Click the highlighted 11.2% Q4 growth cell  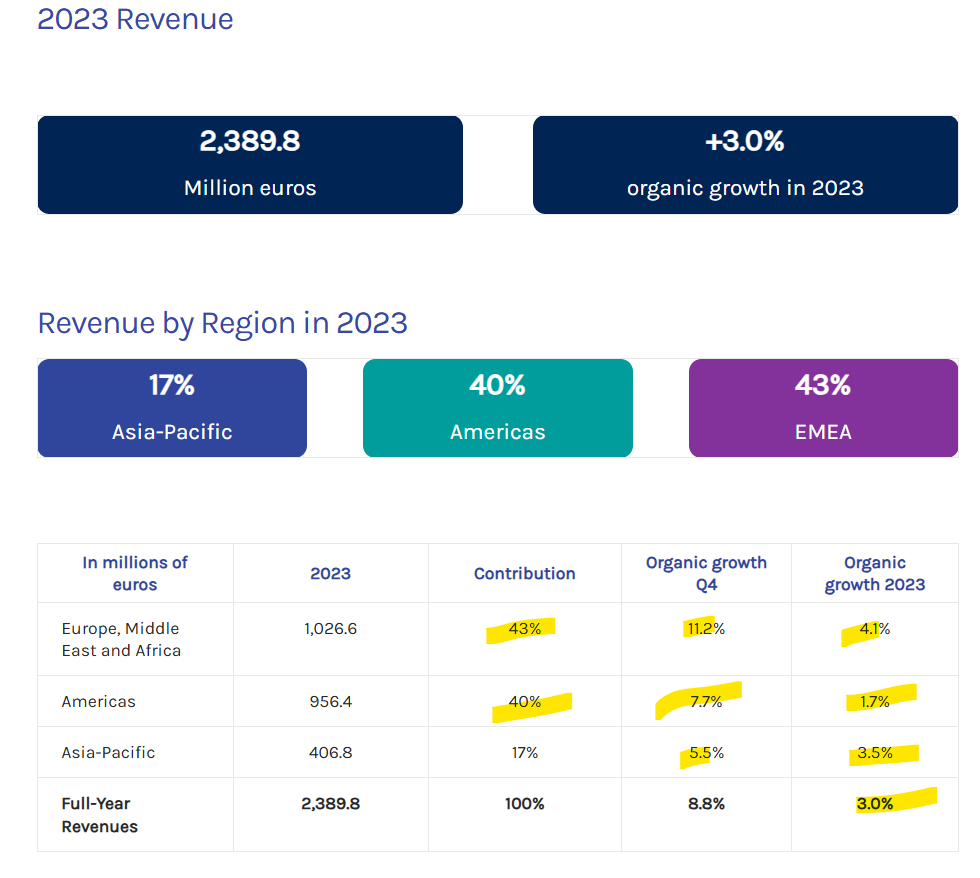tap(706, 629)
